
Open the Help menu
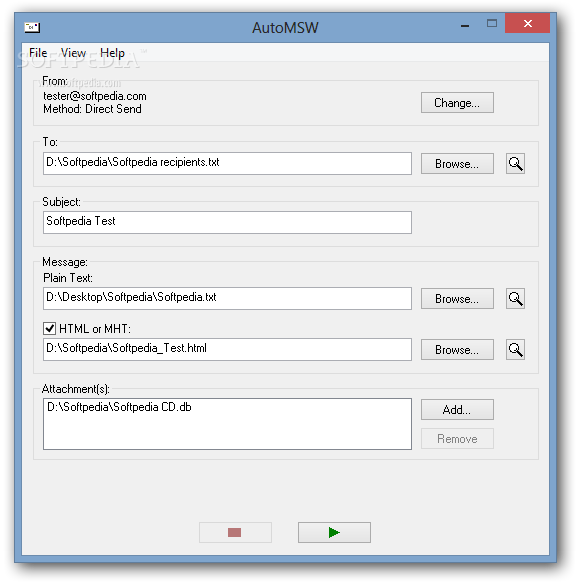[x=112, y=53]
